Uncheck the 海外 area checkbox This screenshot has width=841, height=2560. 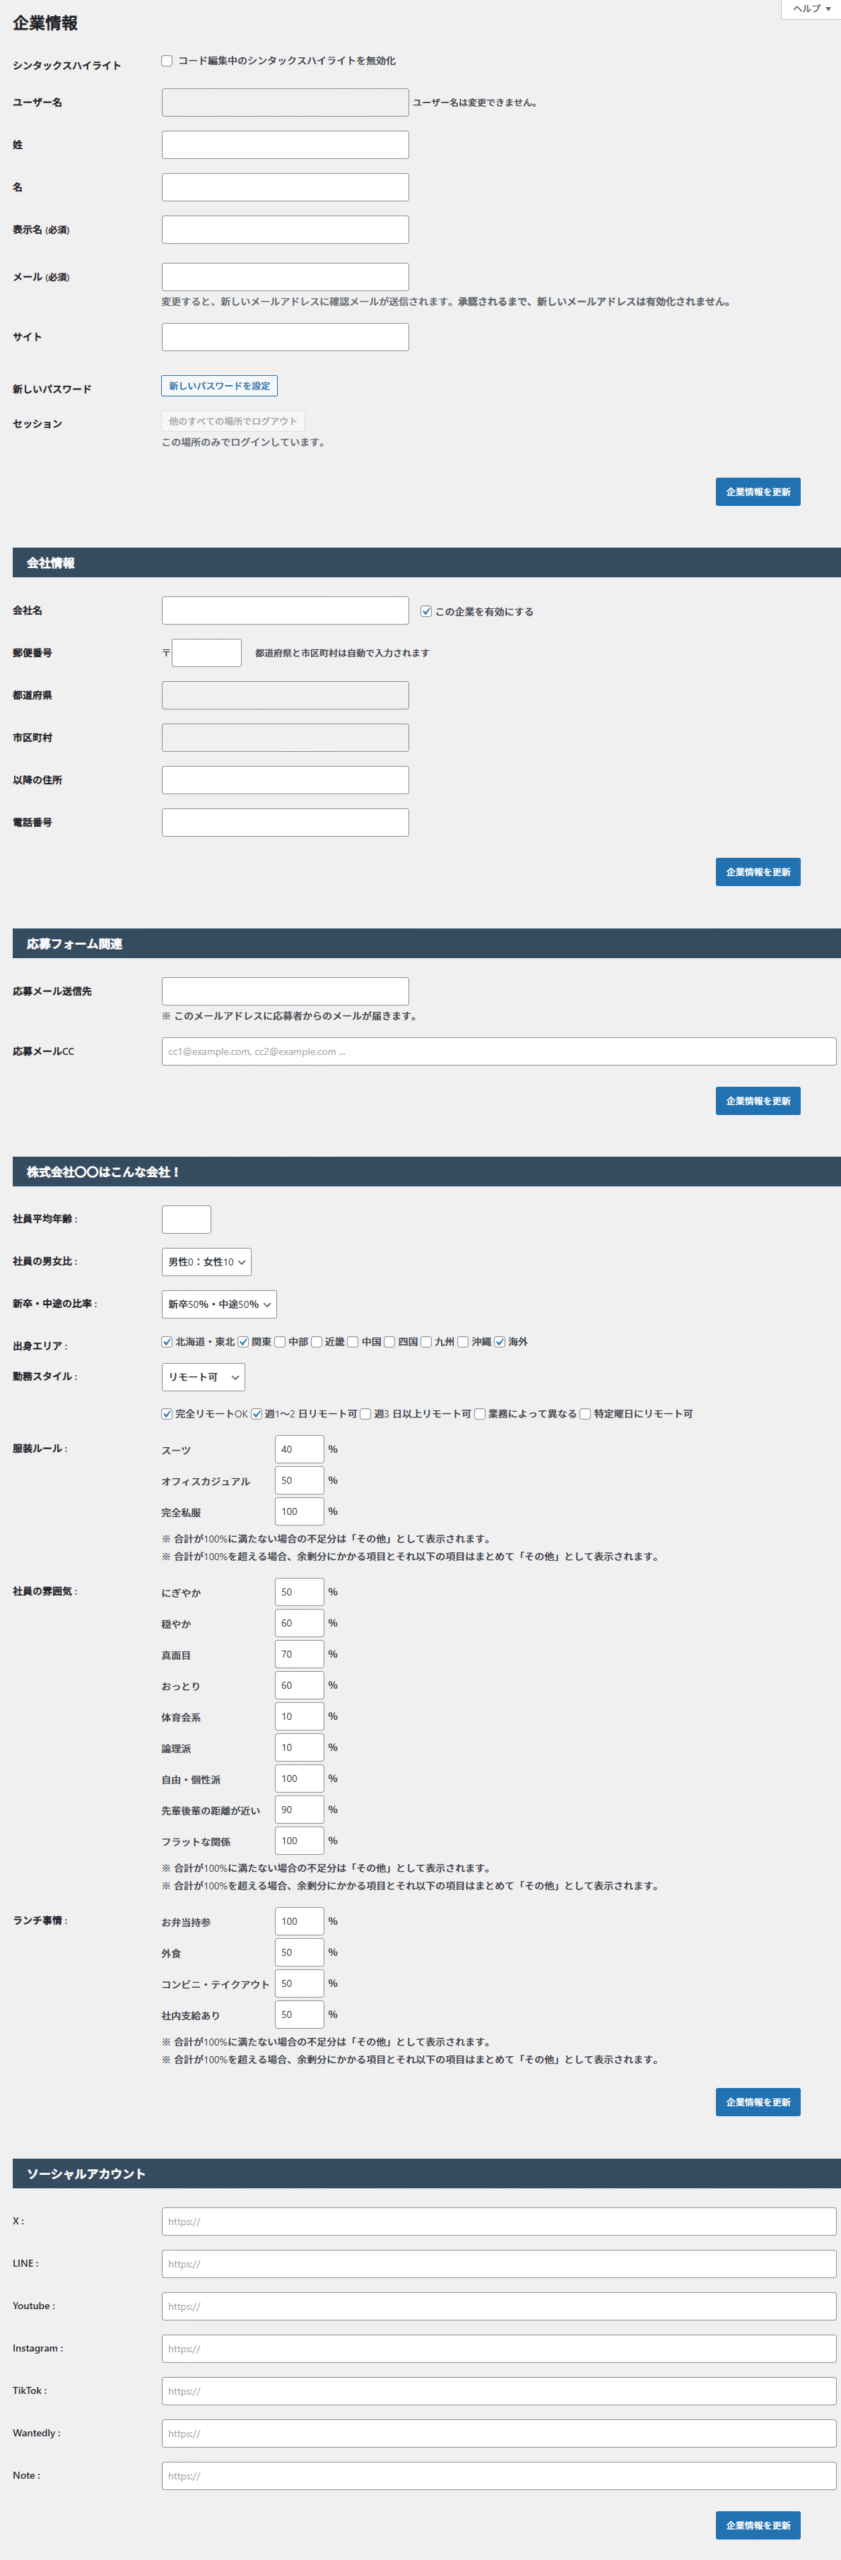tap(500, 1342)
